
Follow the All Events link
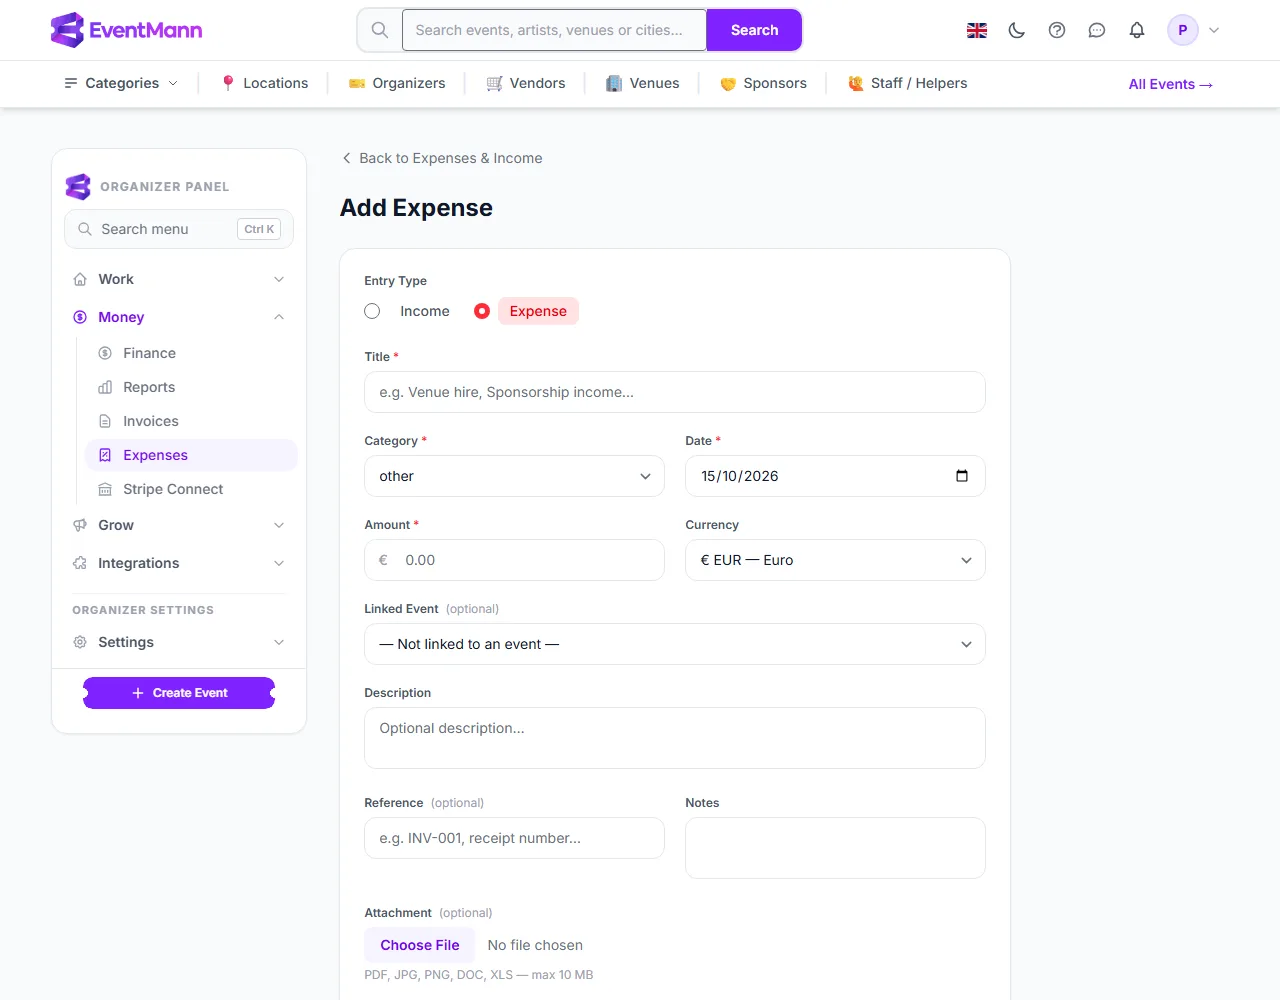(1171, 84)
